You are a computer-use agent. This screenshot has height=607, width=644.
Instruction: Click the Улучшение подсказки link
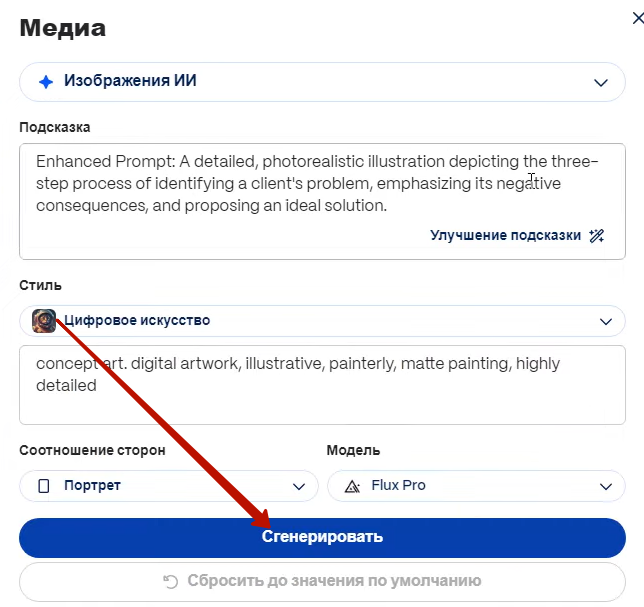click(505, 235)
